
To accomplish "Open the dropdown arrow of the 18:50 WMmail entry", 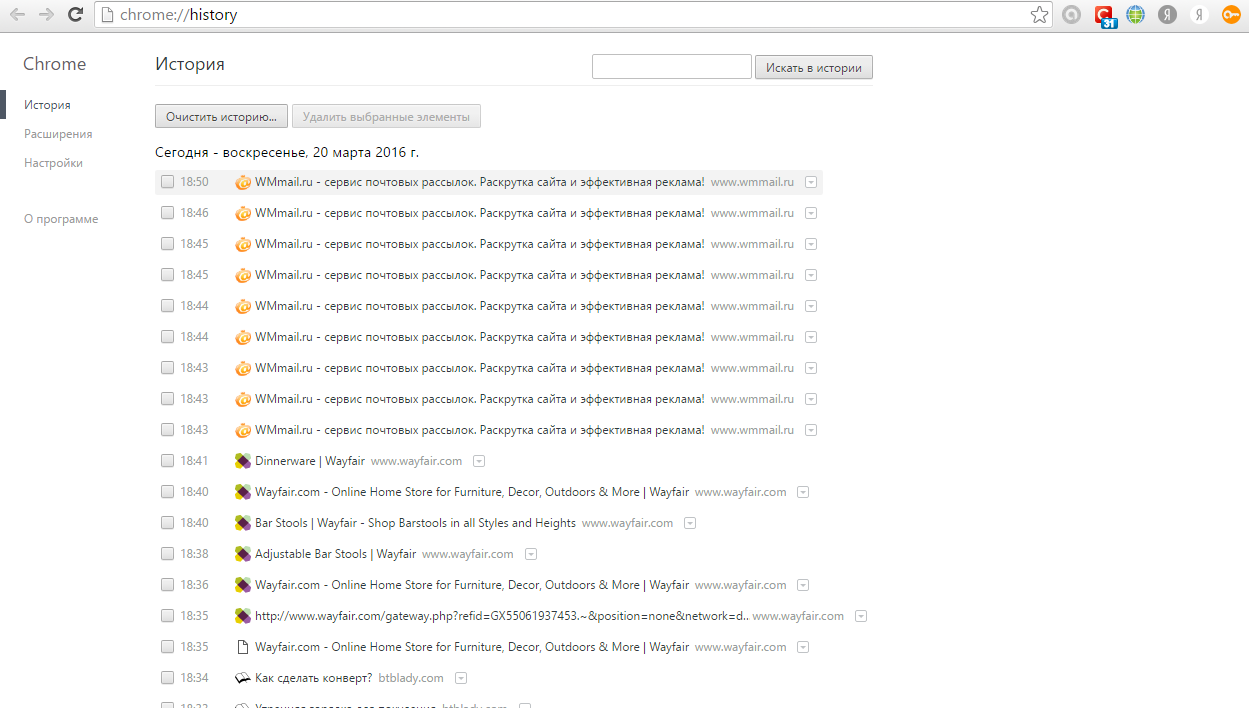I will [x=811, y=182].
